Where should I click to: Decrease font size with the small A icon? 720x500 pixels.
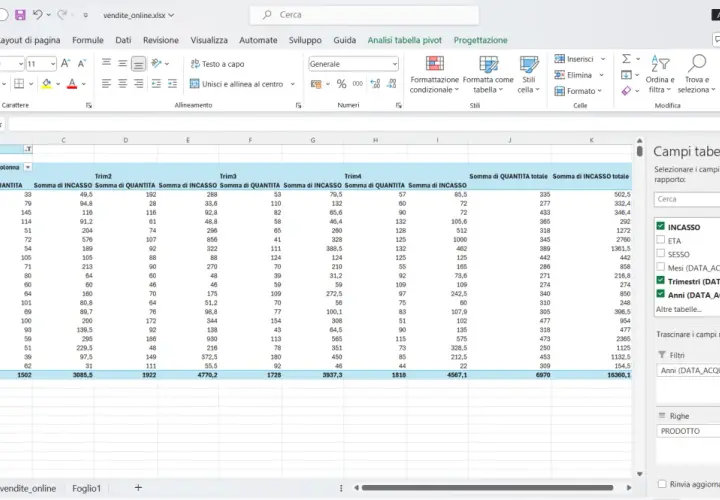pos(82,63)
